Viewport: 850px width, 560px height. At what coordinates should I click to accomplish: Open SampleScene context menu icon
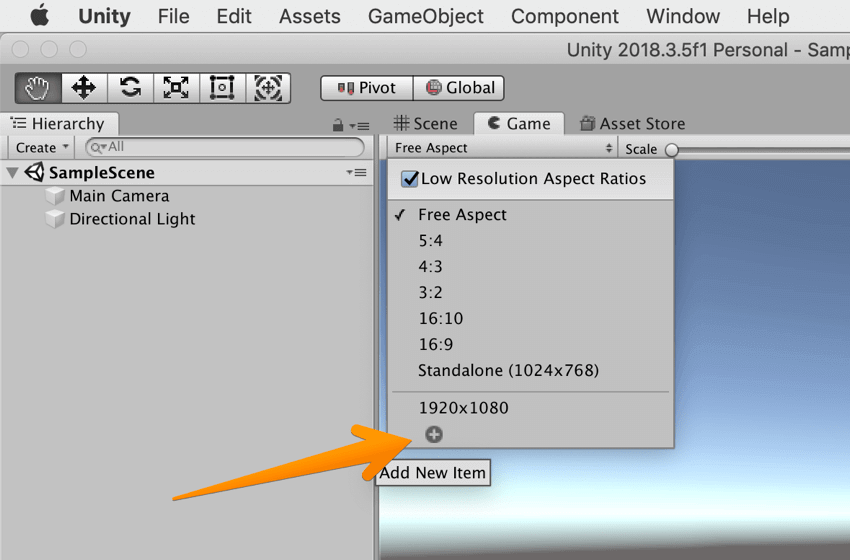[357, 172]
